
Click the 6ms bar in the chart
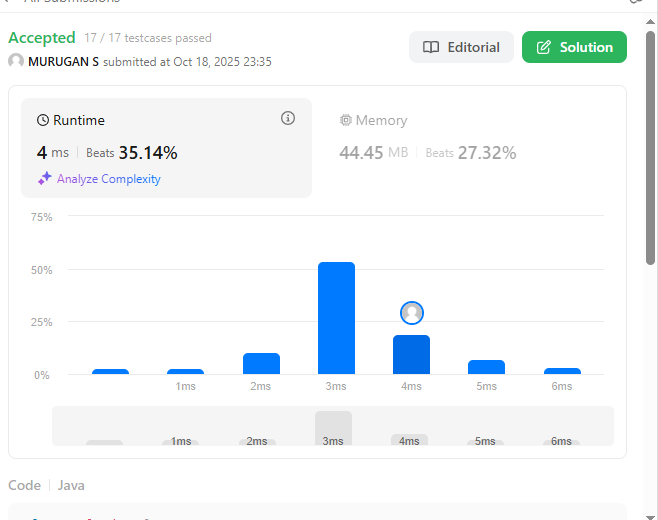click(562, 371)
